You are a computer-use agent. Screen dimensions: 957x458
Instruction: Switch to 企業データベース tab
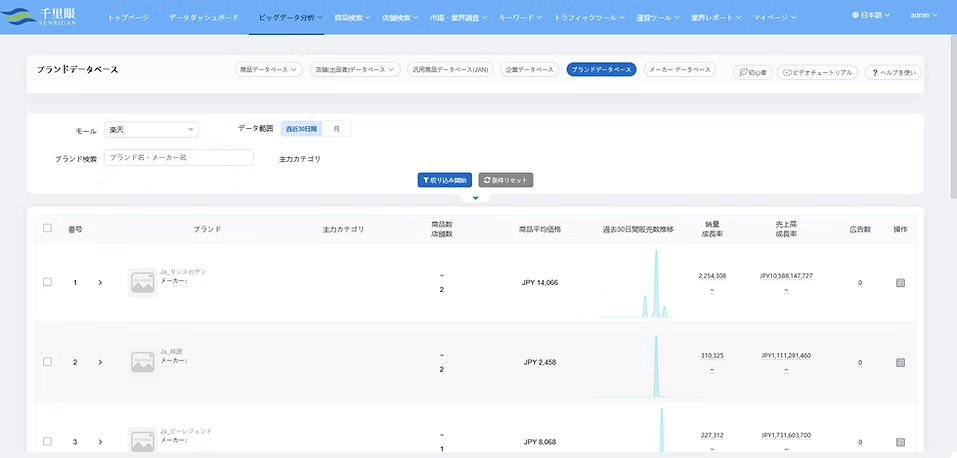(530, 70)
